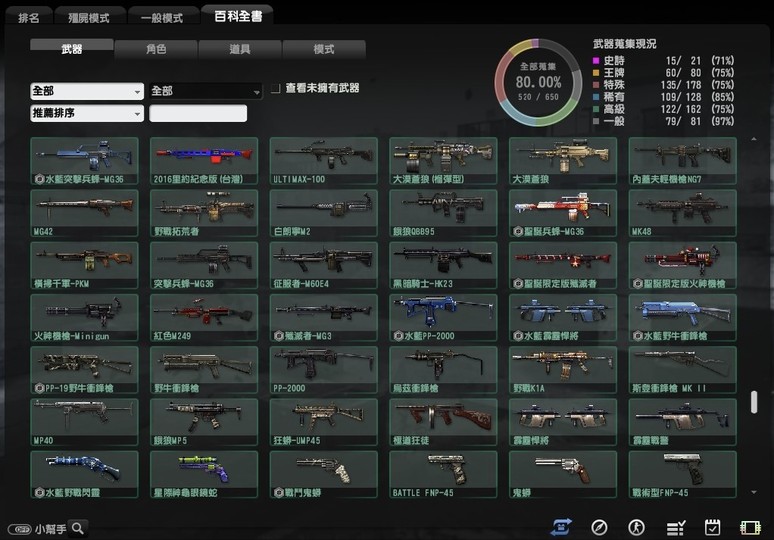
Task: Select the MP40 weapon card
Action: point(84,423)
